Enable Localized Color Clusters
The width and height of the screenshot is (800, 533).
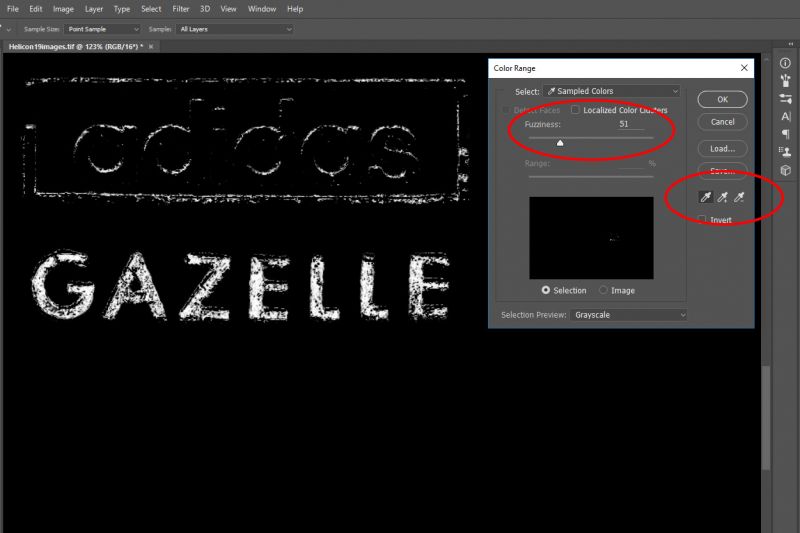tap(575, 110)
